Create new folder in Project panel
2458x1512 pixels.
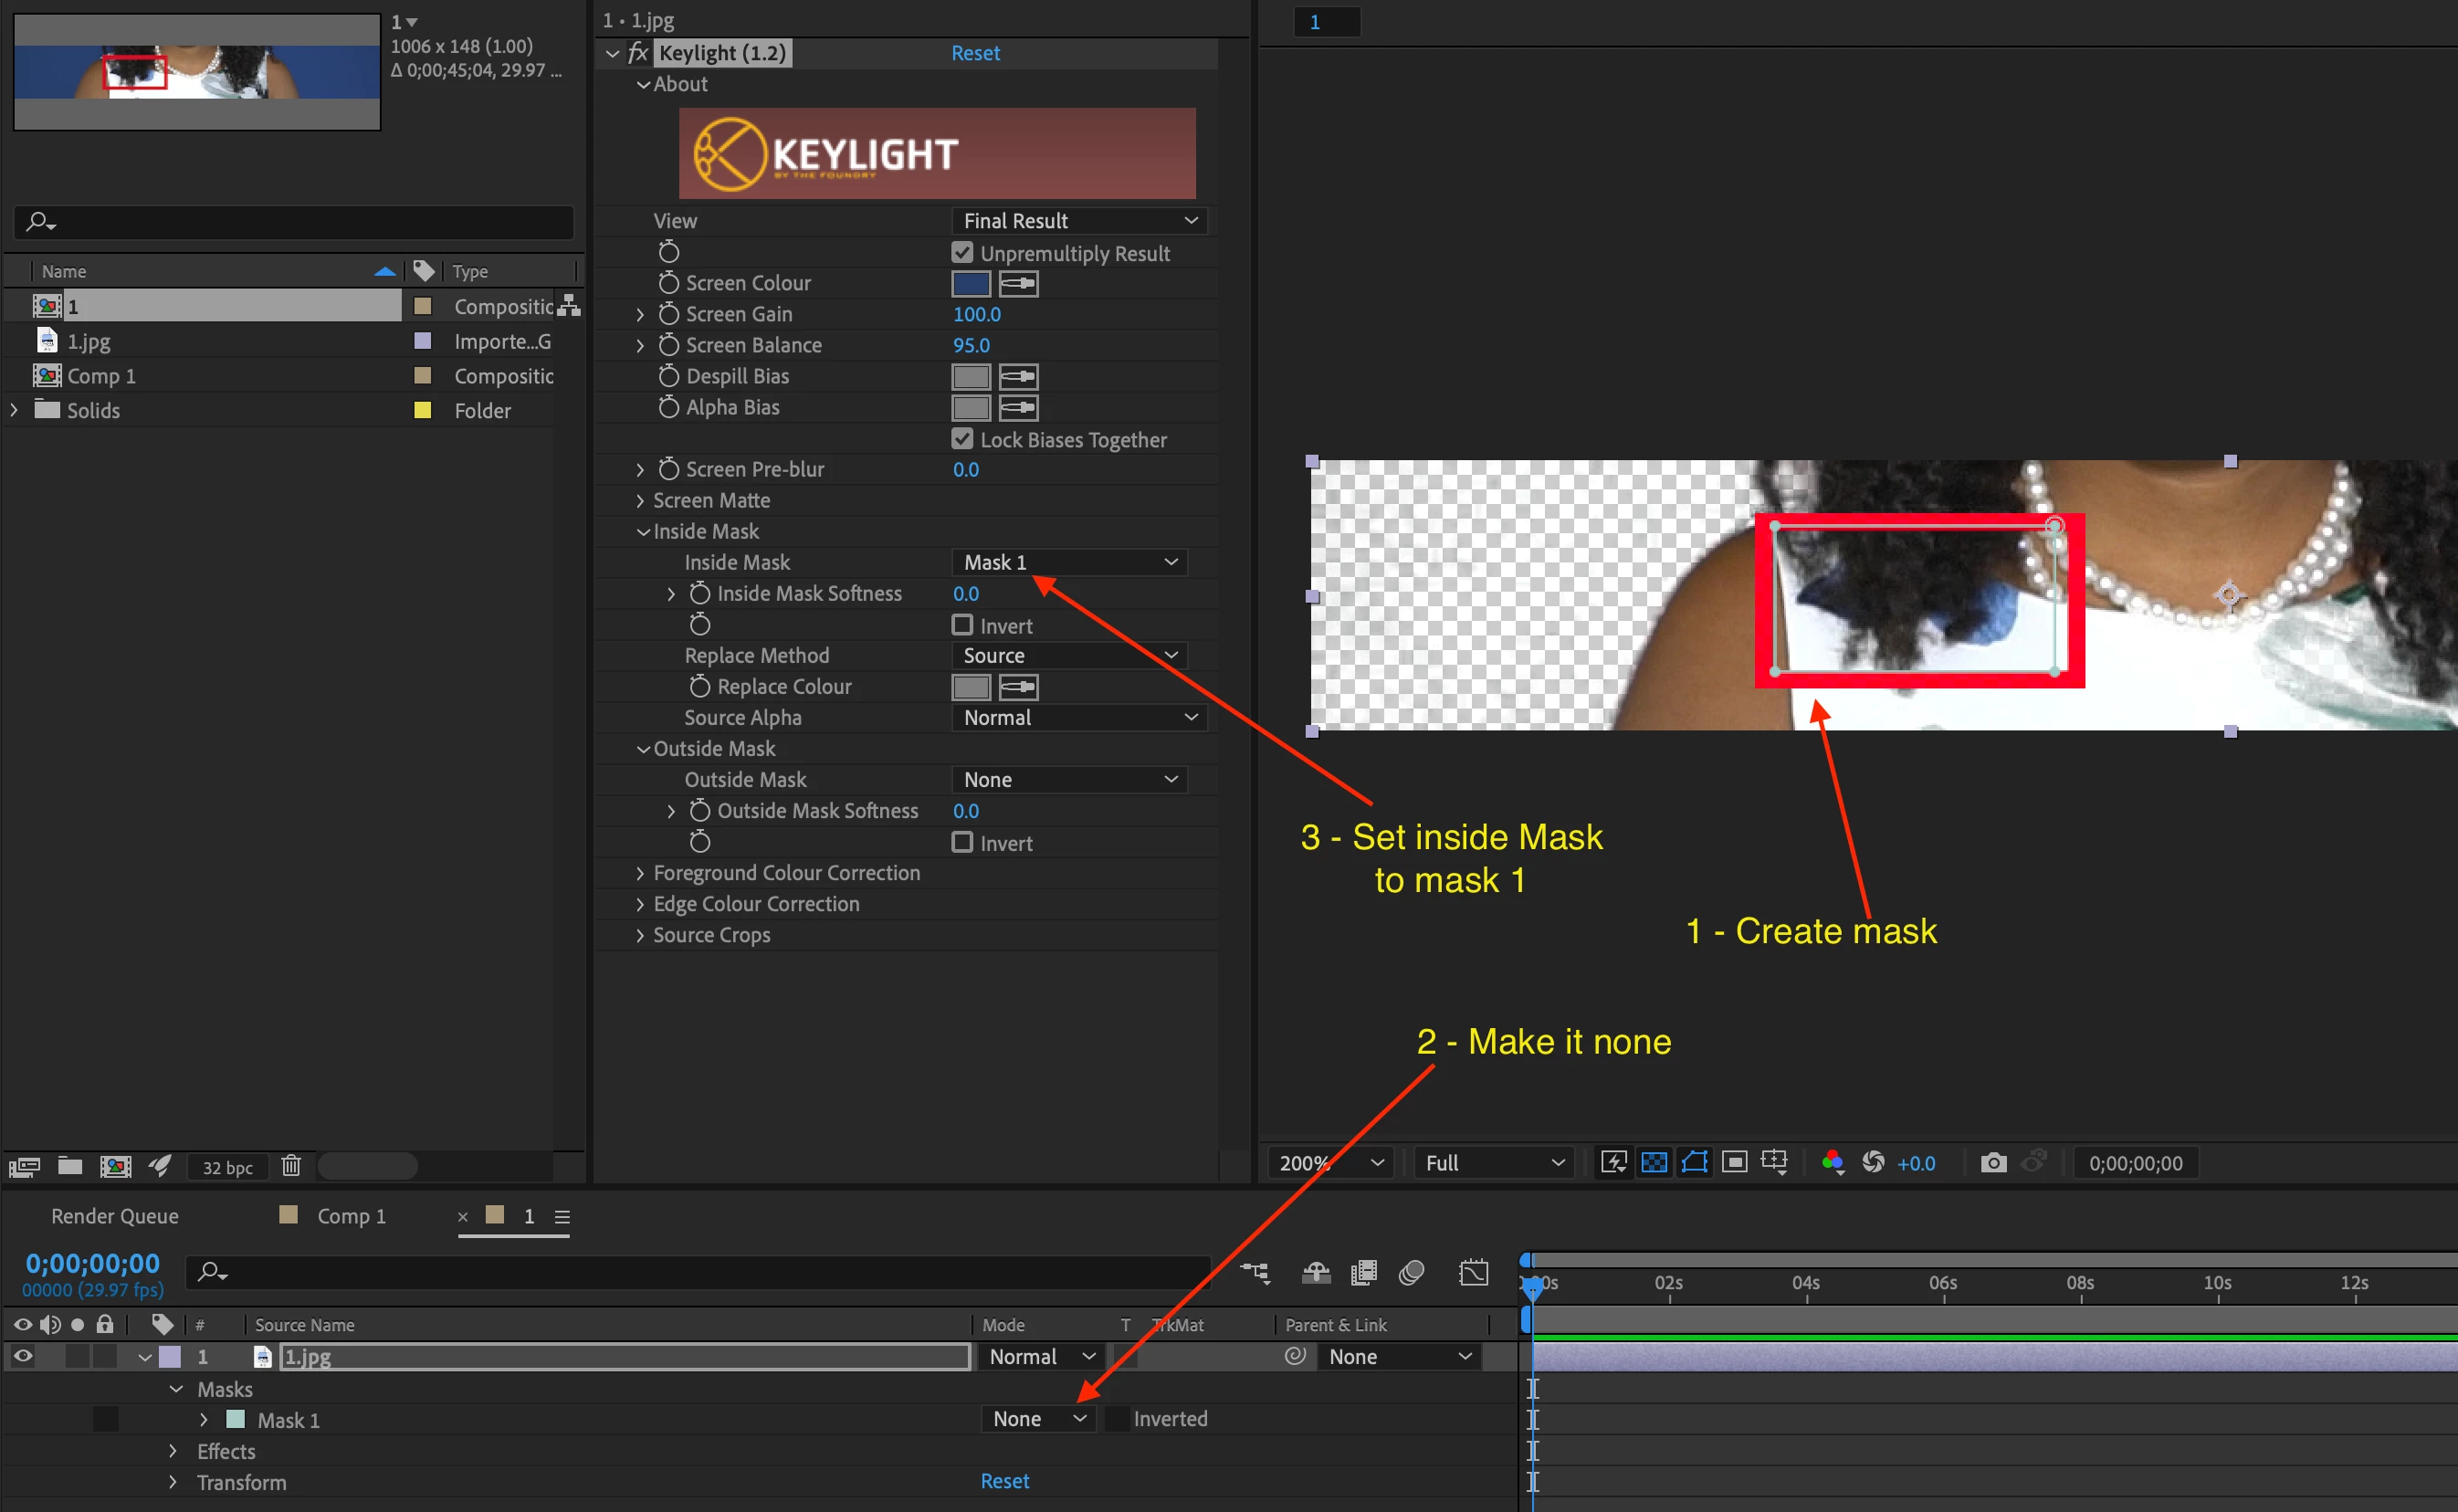pyautogui.click(x=70, y=1165)
